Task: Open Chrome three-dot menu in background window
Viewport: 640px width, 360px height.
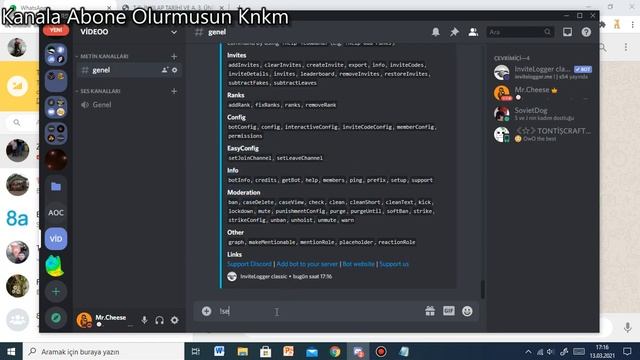Action: [633, 25]
